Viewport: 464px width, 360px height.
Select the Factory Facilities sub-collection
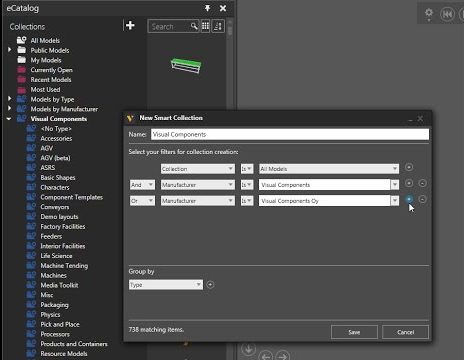coord(63,227)
